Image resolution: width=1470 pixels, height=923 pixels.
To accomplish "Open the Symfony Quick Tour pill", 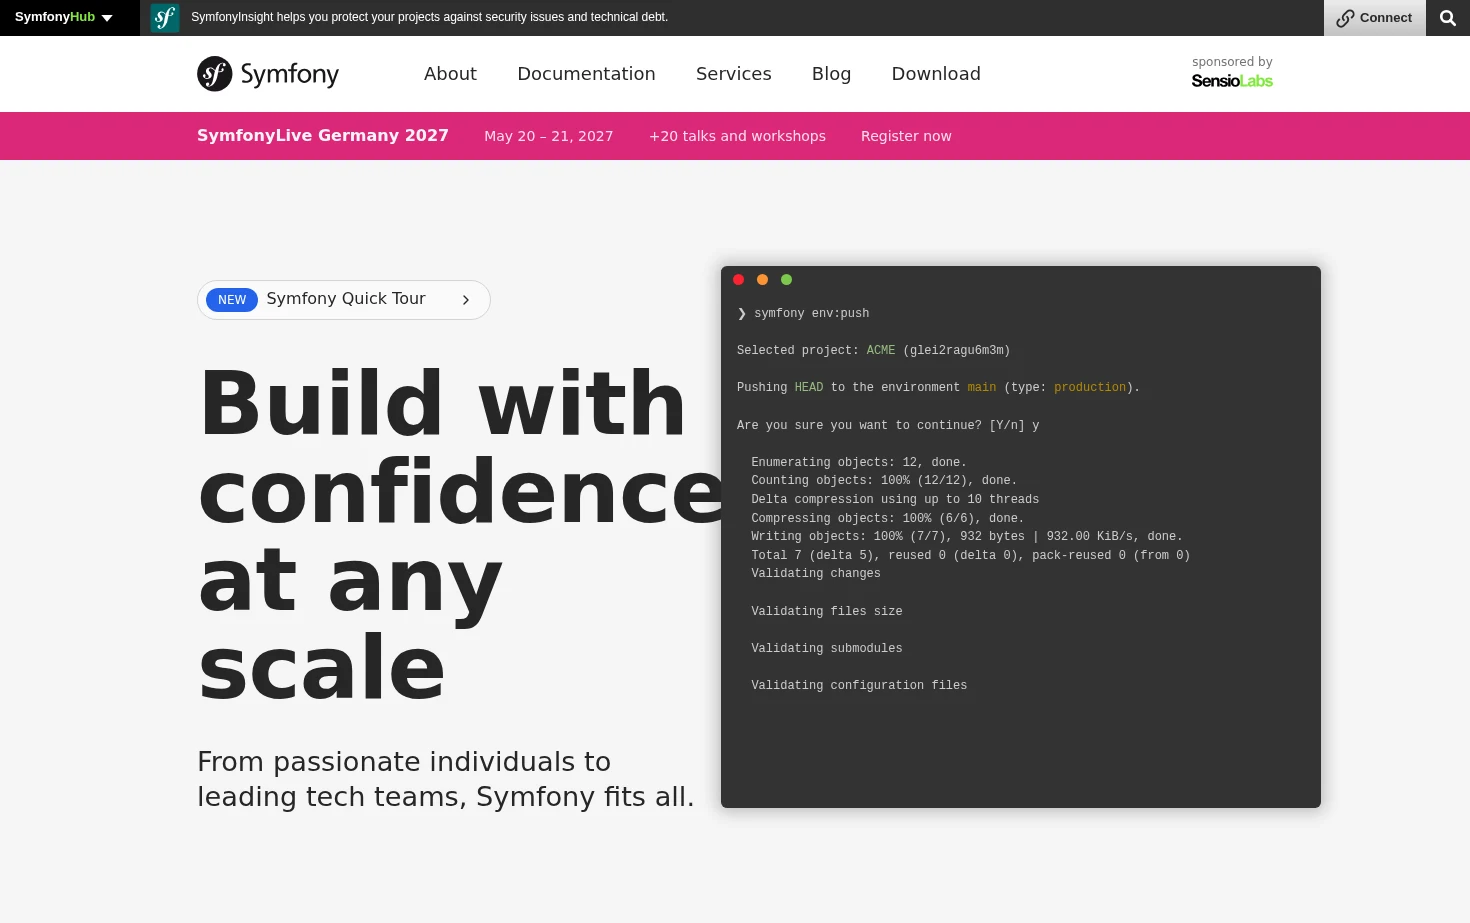I will coord(344,300).
